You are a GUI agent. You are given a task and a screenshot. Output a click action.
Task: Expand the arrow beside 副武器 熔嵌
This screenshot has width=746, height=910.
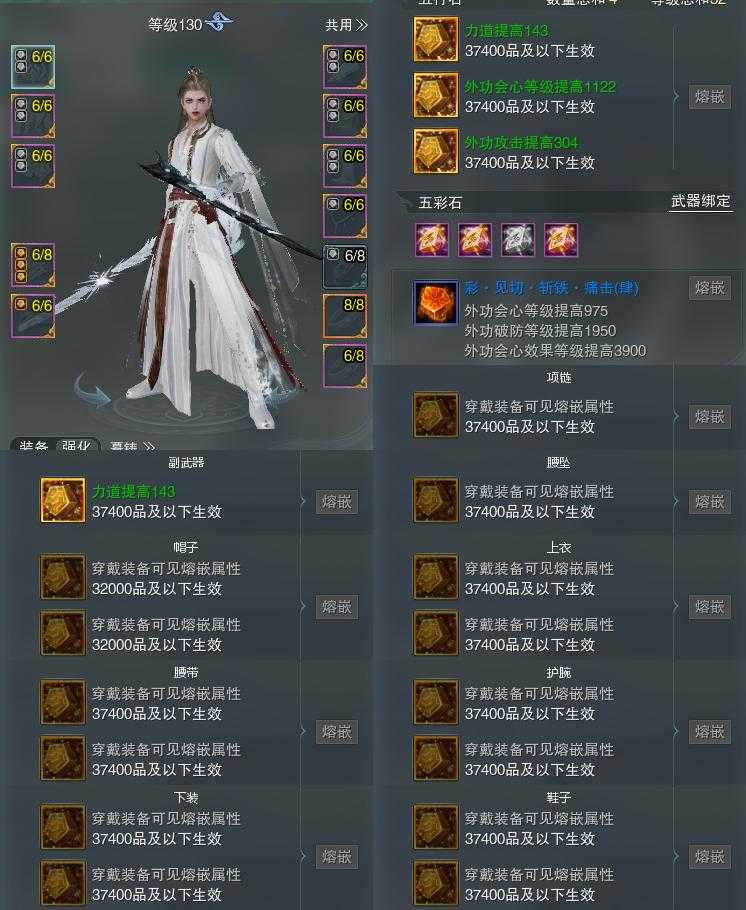[303, 501]
